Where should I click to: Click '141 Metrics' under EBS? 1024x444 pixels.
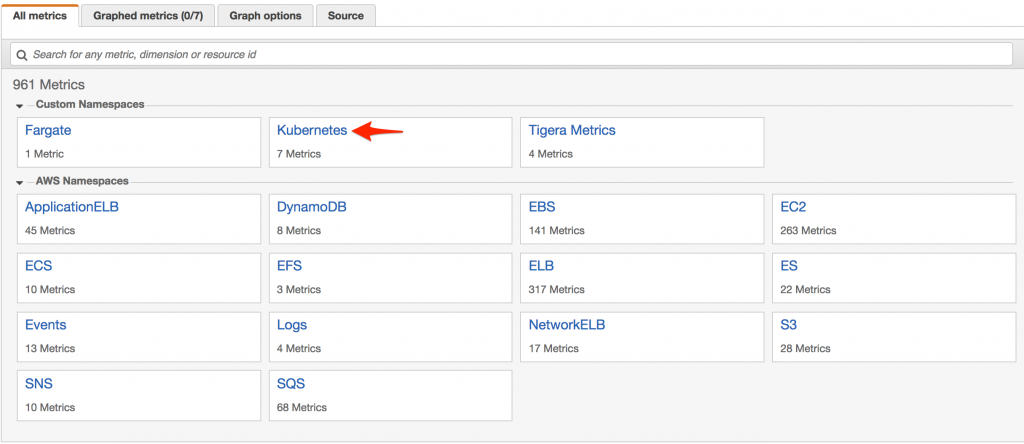tap(556, 230)
